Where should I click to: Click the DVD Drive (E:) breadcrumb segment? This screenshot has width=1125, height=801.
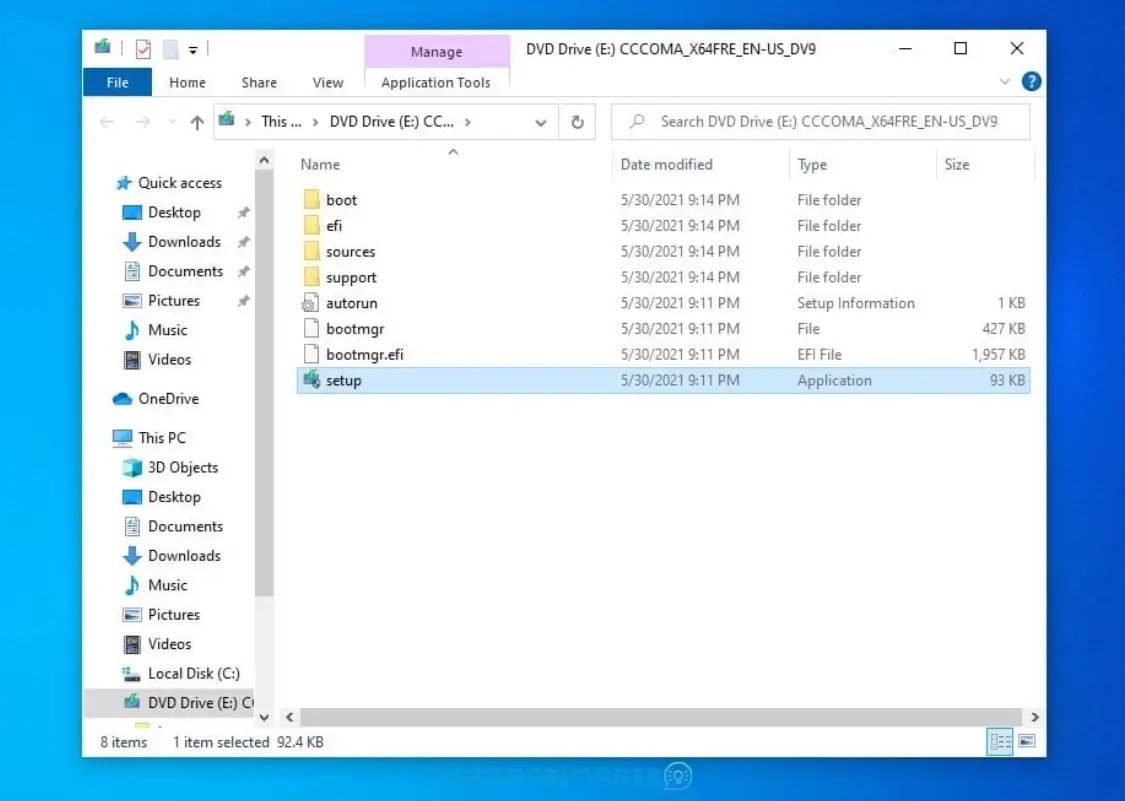[391, 122]
